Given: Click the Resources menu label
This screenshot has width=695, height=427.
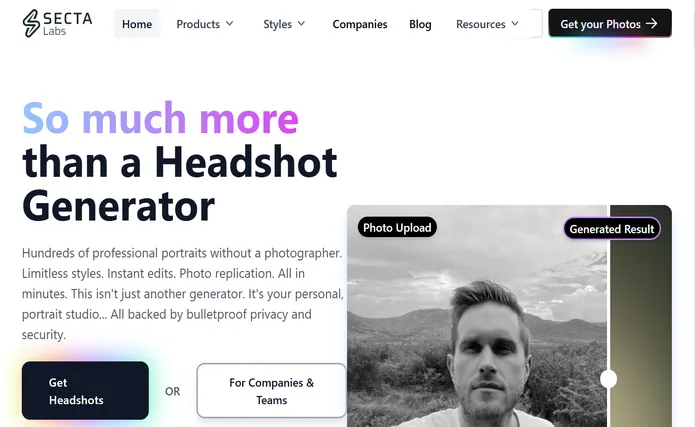Looking at the screenshot, I should pos(481,24).
